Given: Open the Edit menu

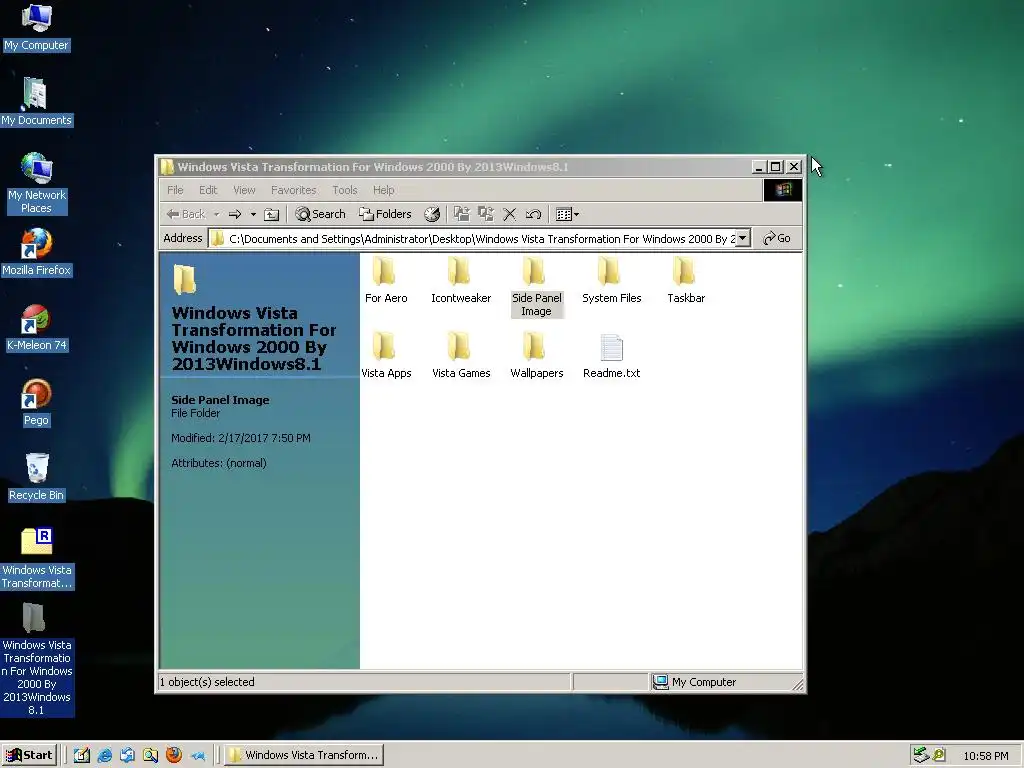Looking at the screenshot, I should coord(208,190).
